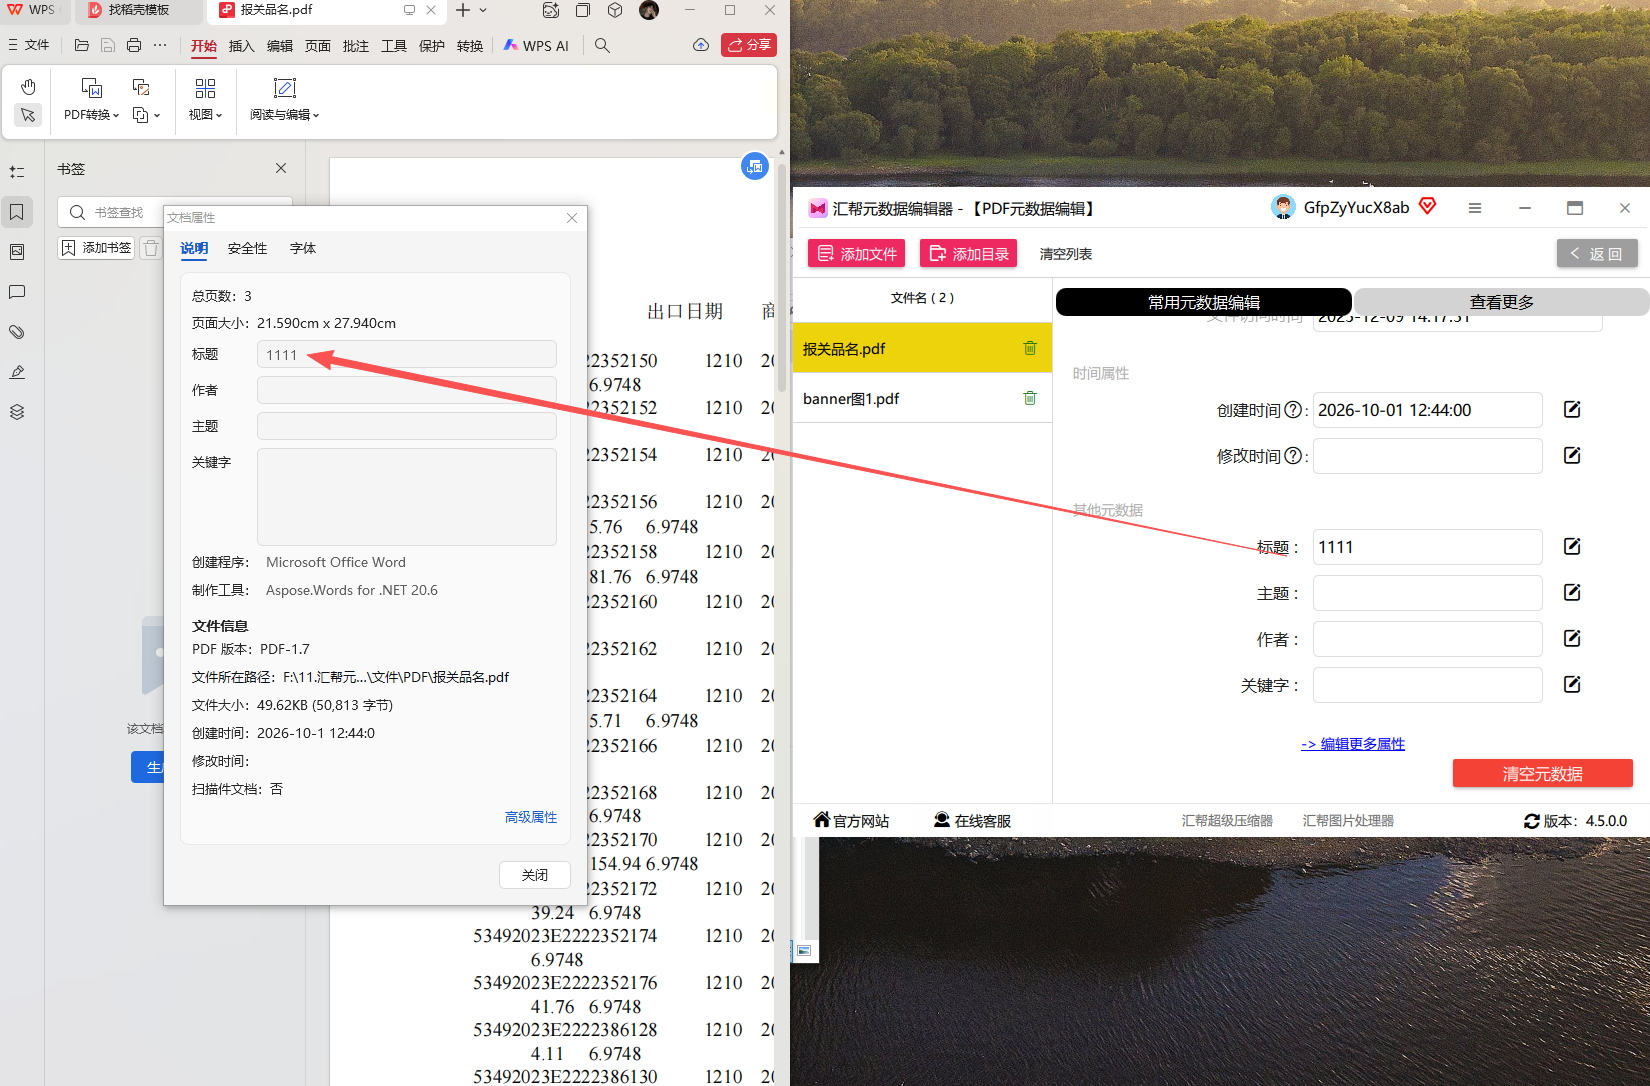Screen dimensions: 1650x1086
Task: Open the 编辑更多属性 link
Action: click(1353, 744)
